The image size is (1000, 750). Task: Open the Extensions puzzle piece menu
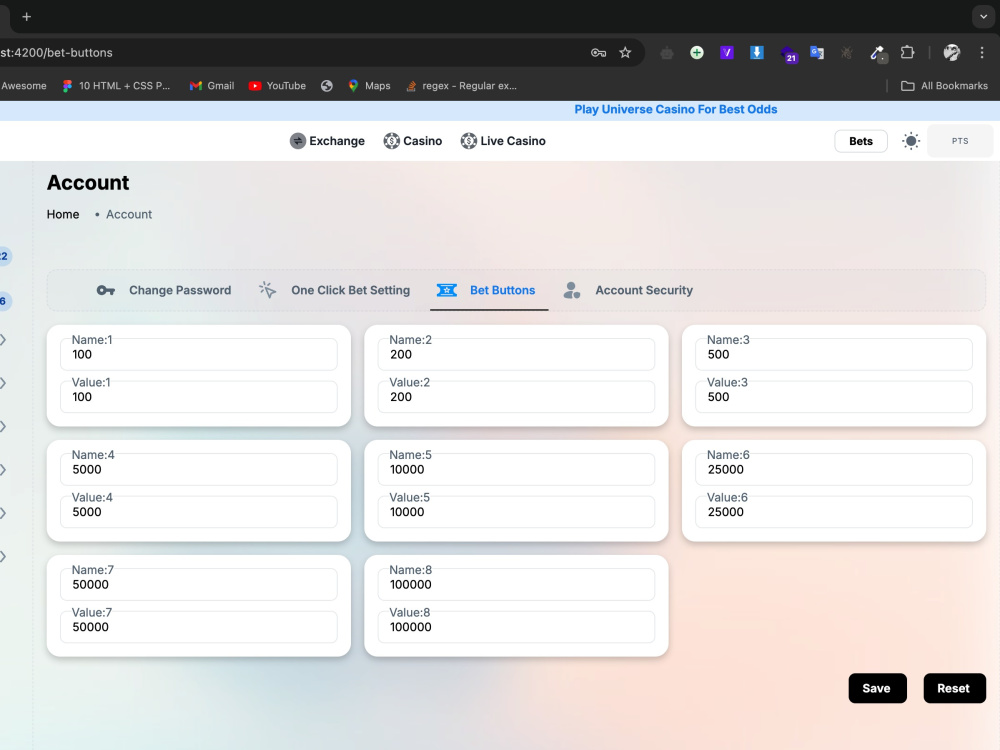point(907,53)
